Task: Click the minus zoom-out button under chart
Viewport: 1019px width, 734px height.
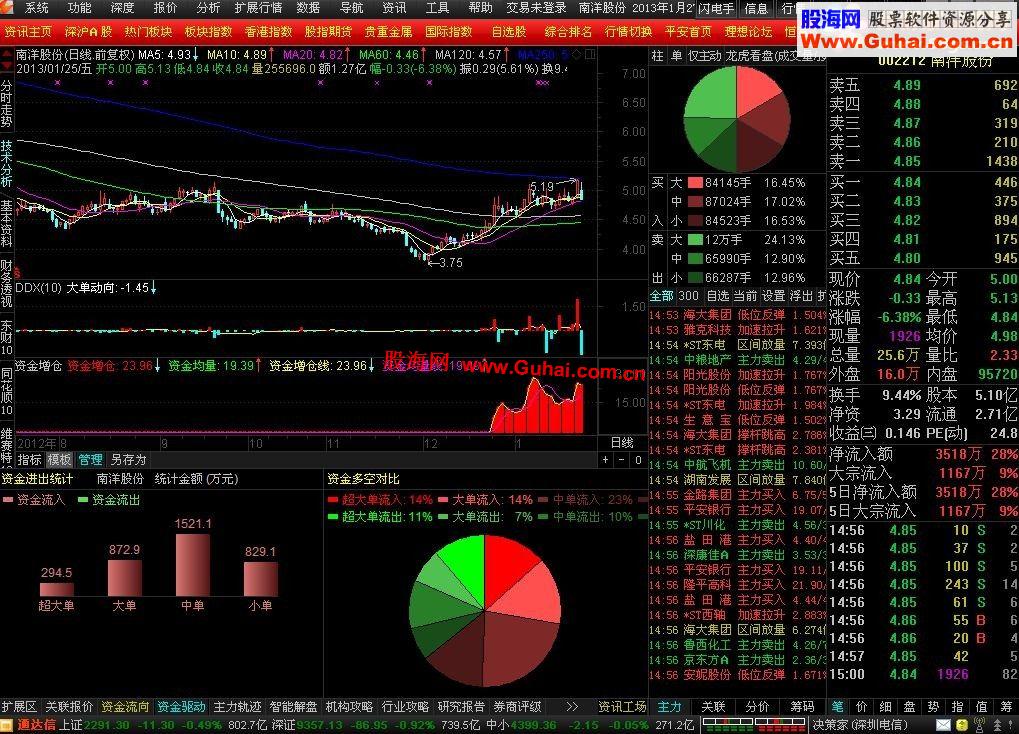Action: point(622,460)
